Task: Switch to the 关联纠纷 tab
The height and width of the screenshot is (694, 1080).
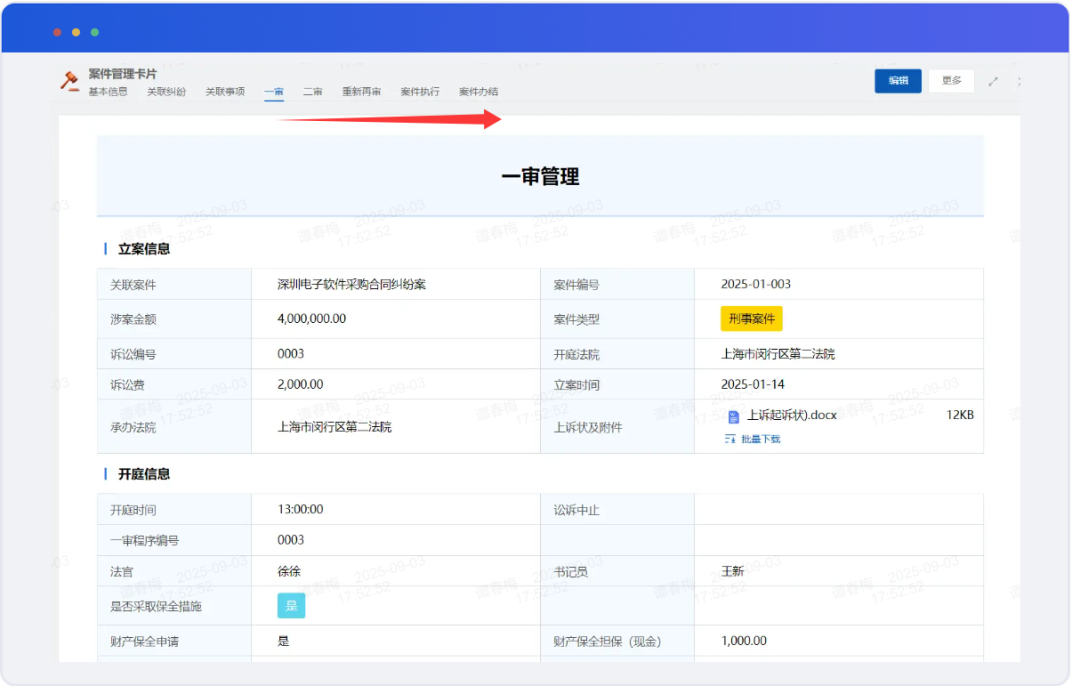Action: [168, 92]
